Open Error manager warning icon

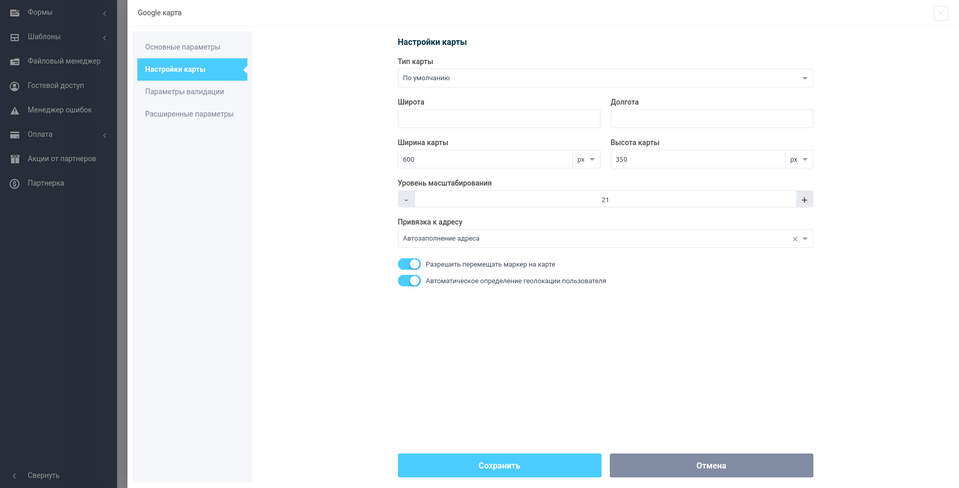pyautogui.click(x=15, y=110)
